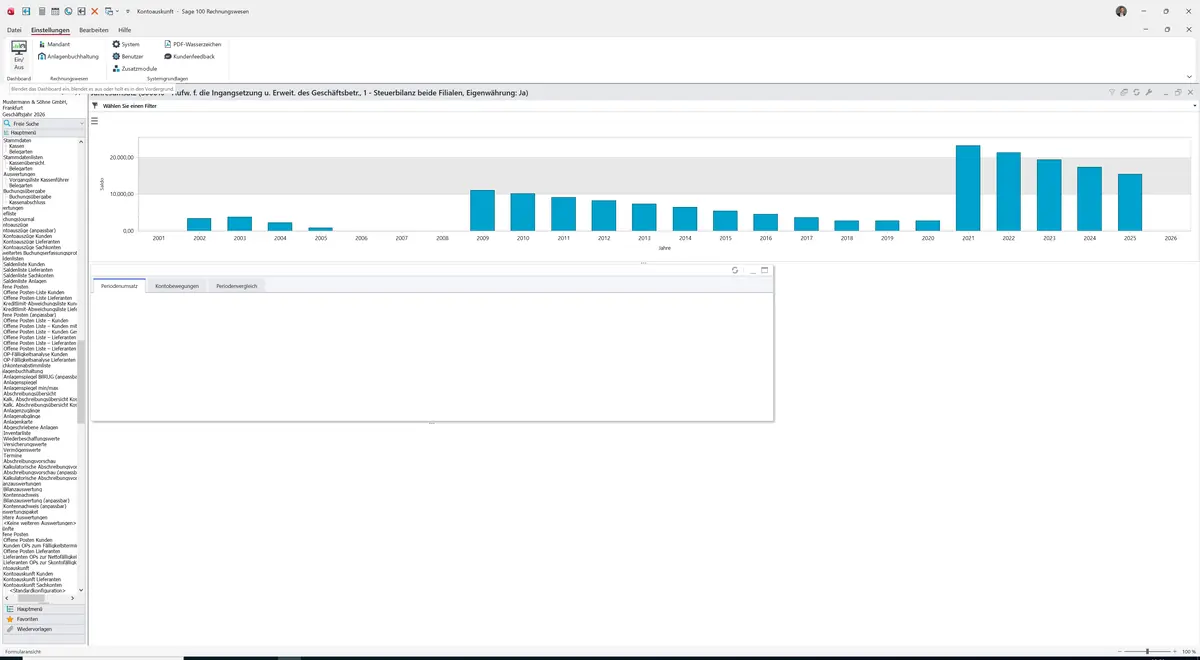Screen dimensions: 1200x660
Task: Open the Benutzer settings
Action: [127, 57]
